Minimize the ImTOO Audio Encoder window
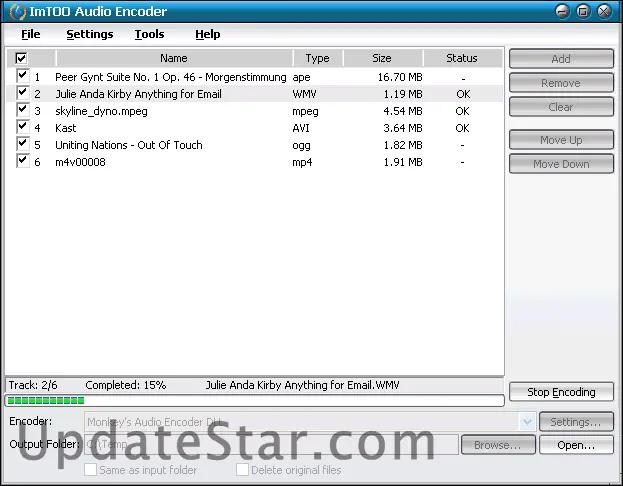The width and height of the screenshot is (623, 486). (x=562, y=12)
